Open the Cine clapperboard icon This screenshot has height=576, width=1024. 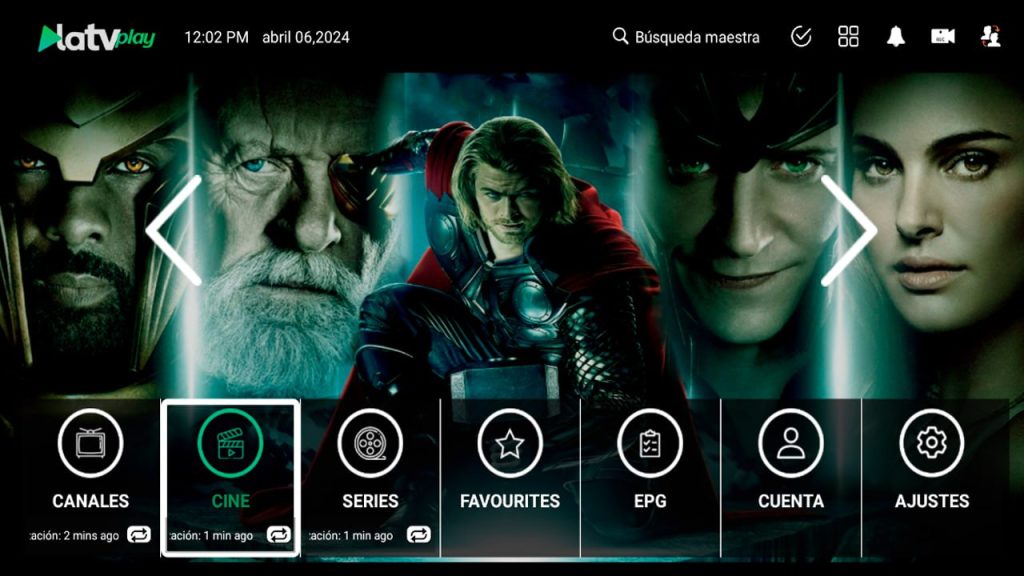tap(231, 443)
